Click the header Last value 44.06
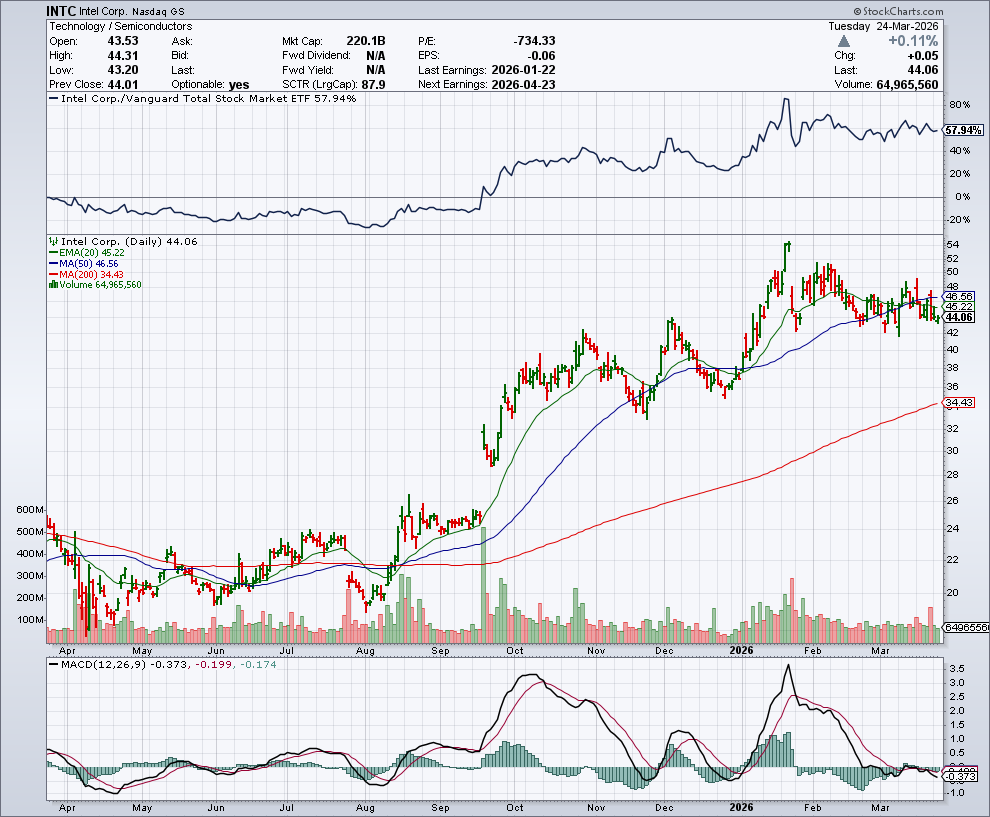Viewport: 990px width, 817px height. [x=923, y=70]
